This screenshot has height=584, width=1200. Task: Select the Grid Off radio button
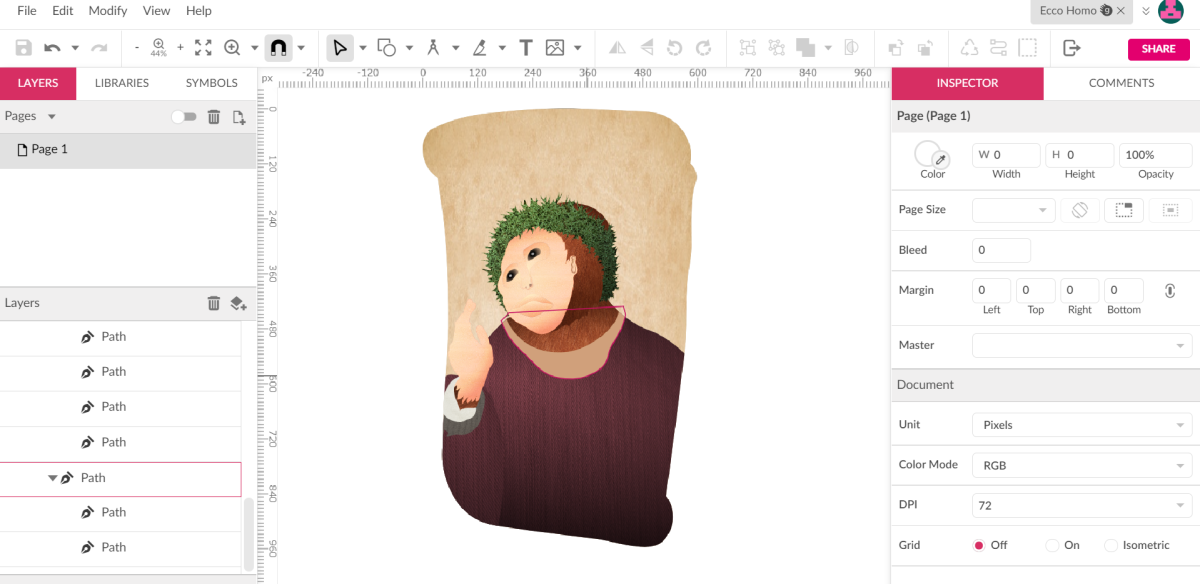pos(979,545)
